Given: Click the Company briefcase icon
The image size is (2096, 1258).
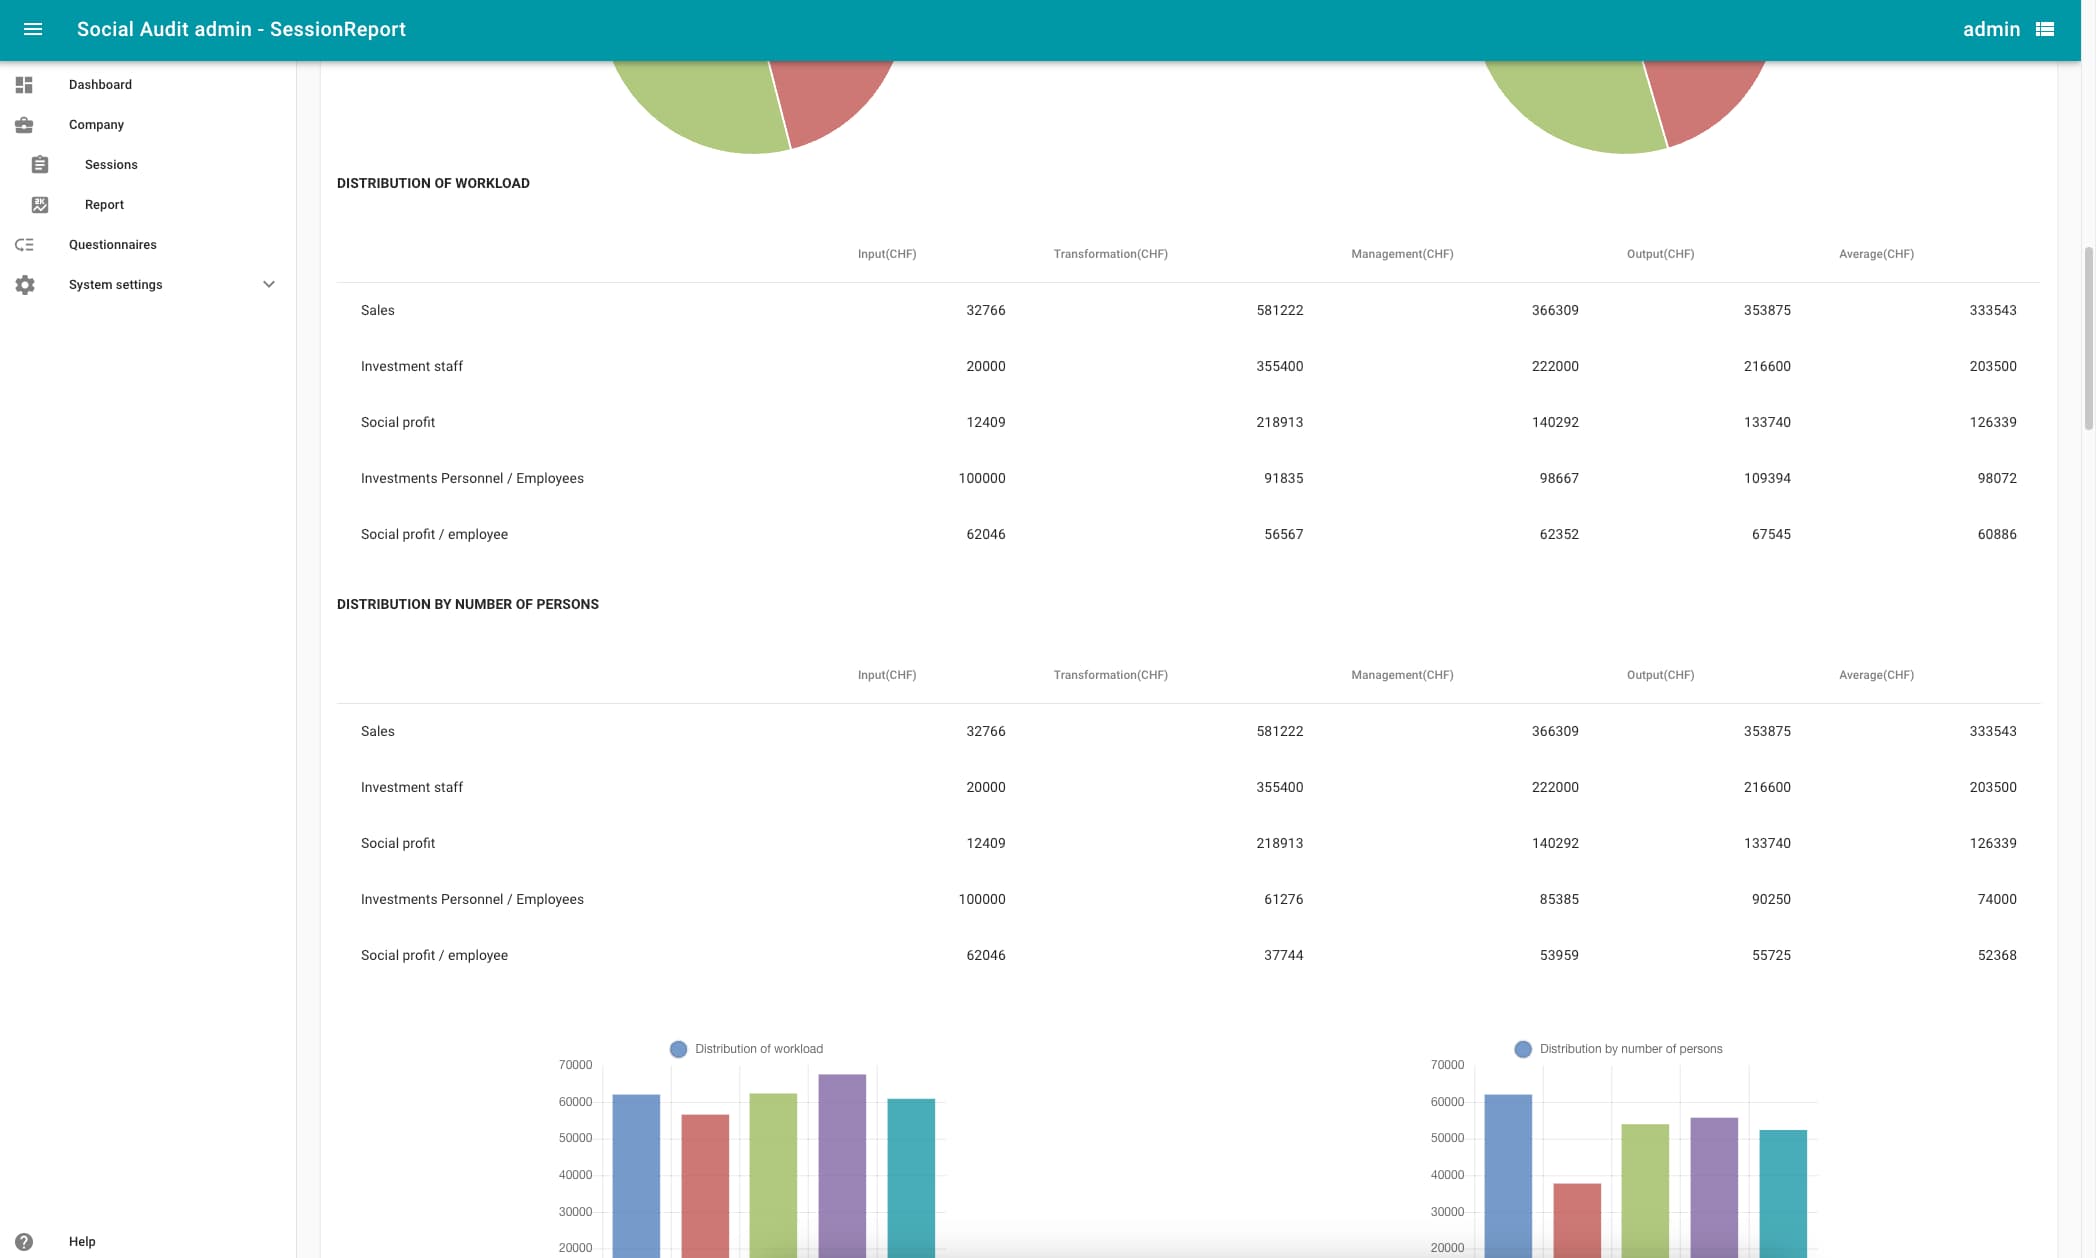Looking at the screenshot, I should (x=24, y=125).
